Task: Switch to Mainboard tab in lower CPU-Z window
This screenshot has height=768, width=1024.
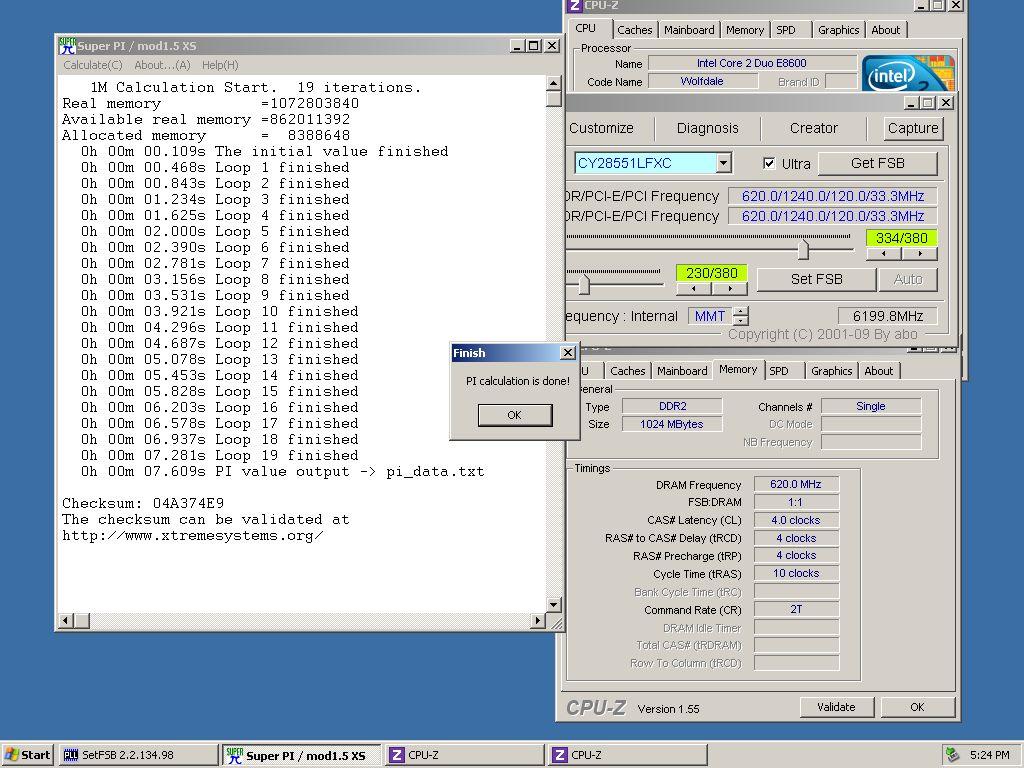Action: pyautogui.click(x=682, y=371)
